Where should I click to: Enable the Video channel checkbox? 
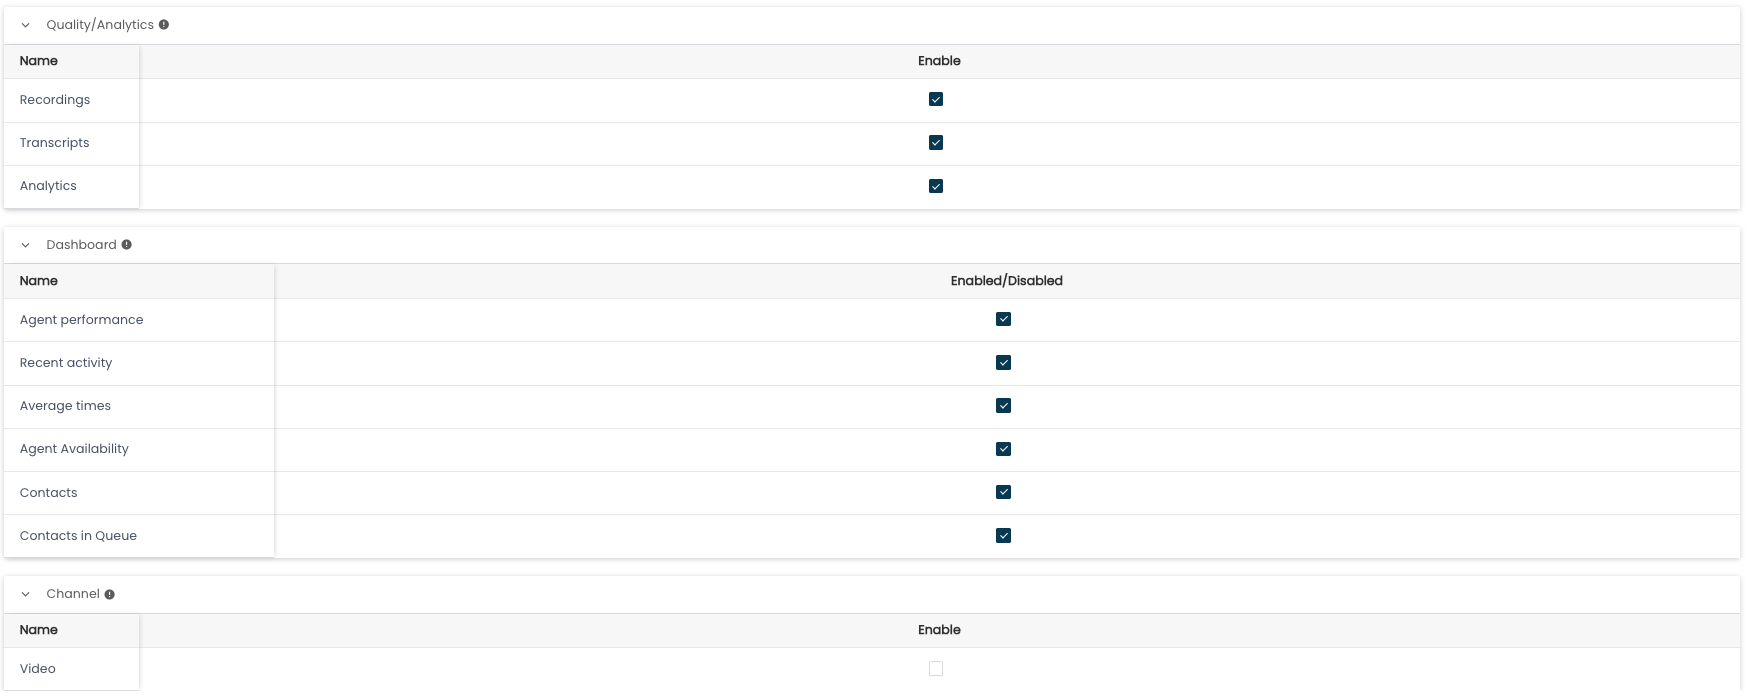click(x=936, y=669)
